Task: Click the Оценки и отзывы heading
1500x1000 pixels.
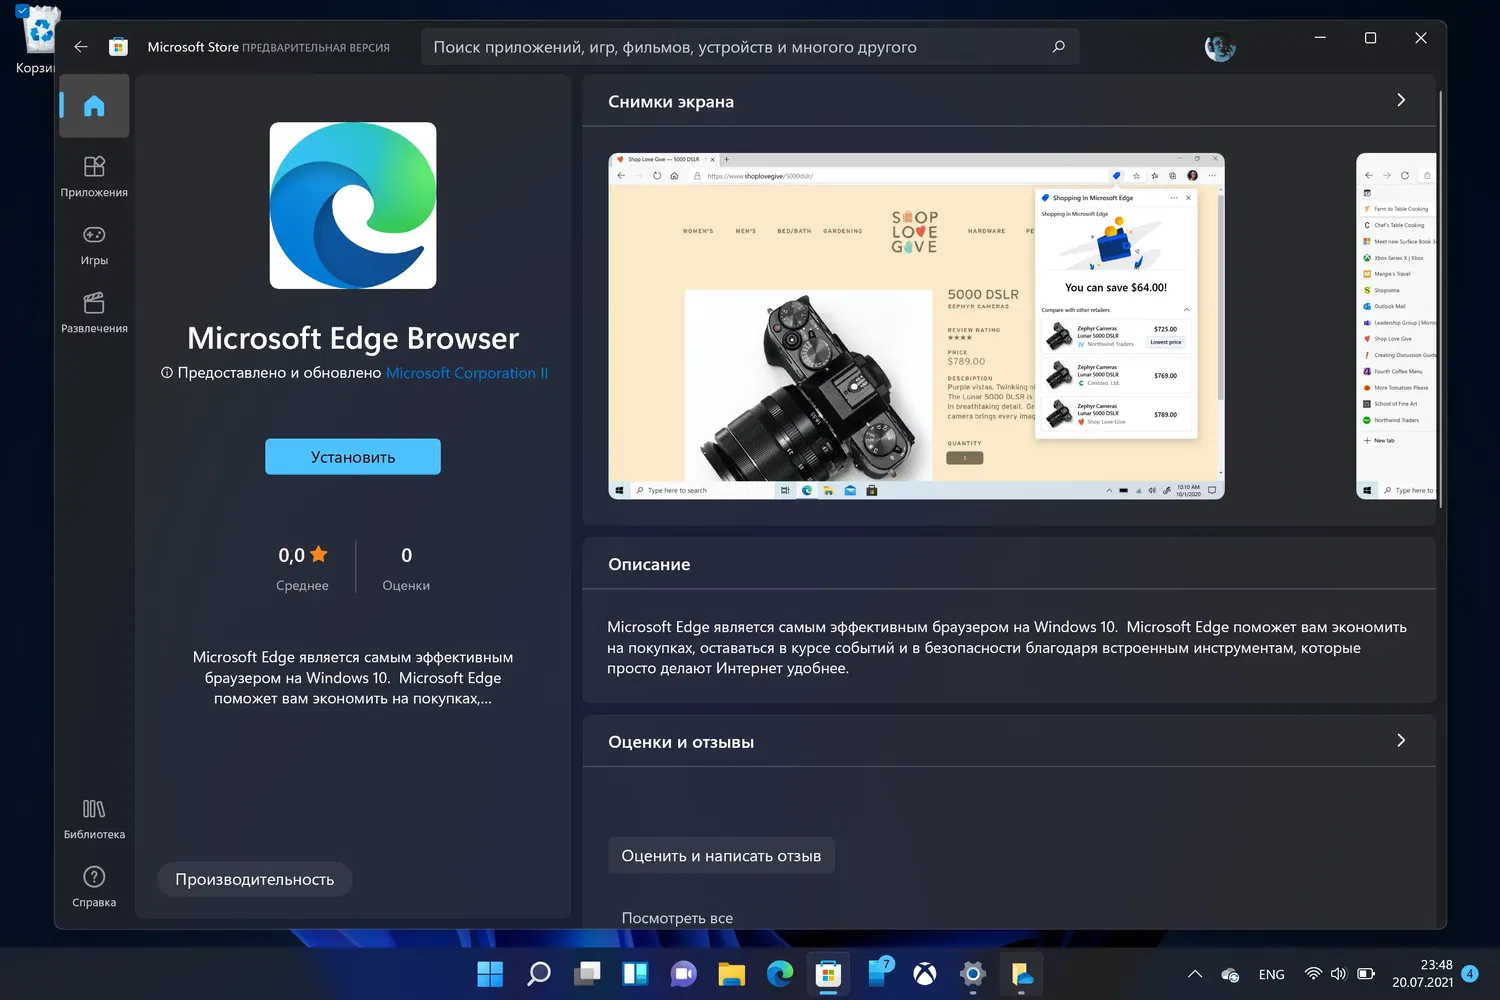Action: (681, 742)
